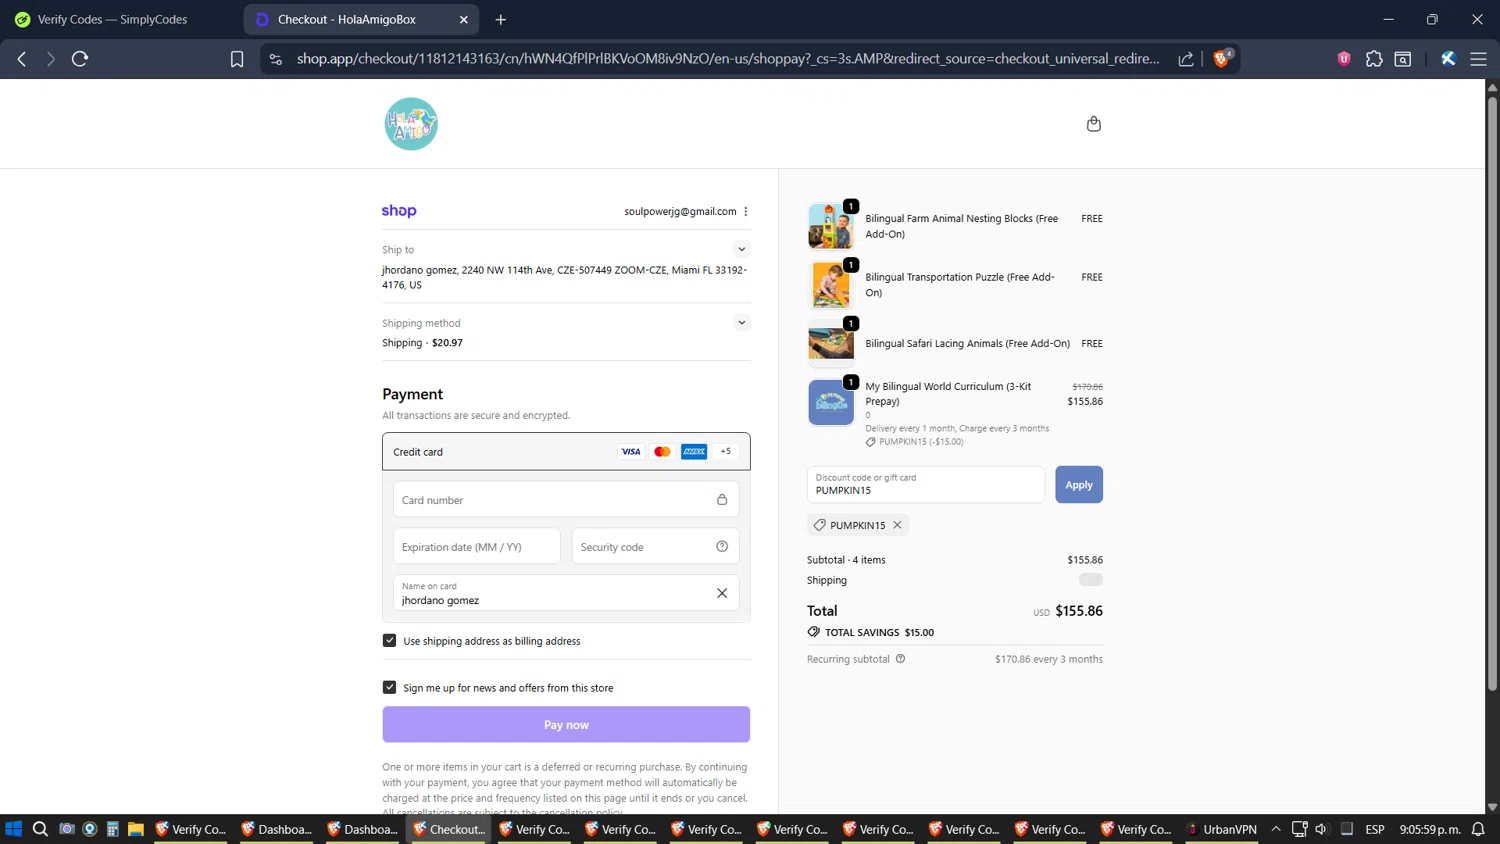Expand the Ship to address section
The height and width of the screenshot is (844, 1500).
[741, 249]
